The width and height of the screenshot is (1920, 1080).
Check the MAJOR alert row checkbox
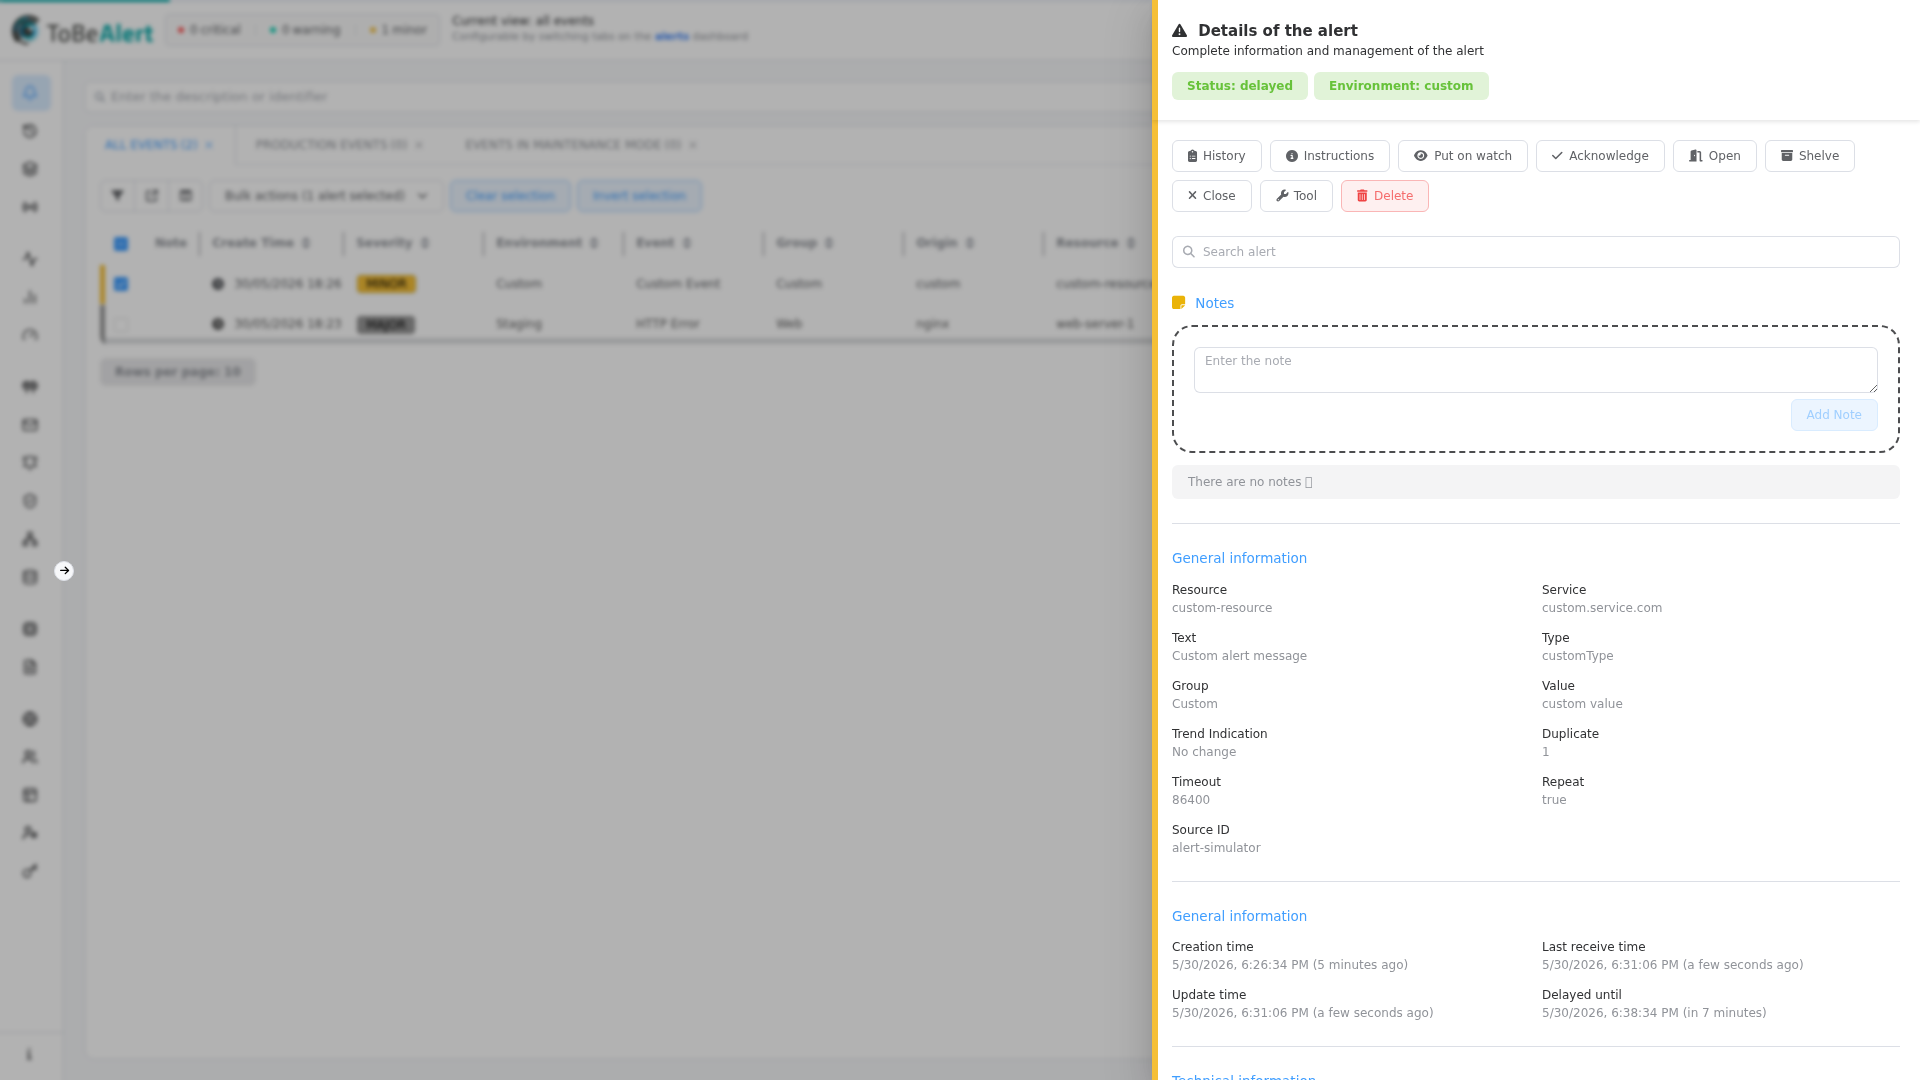tap(121, 324)
